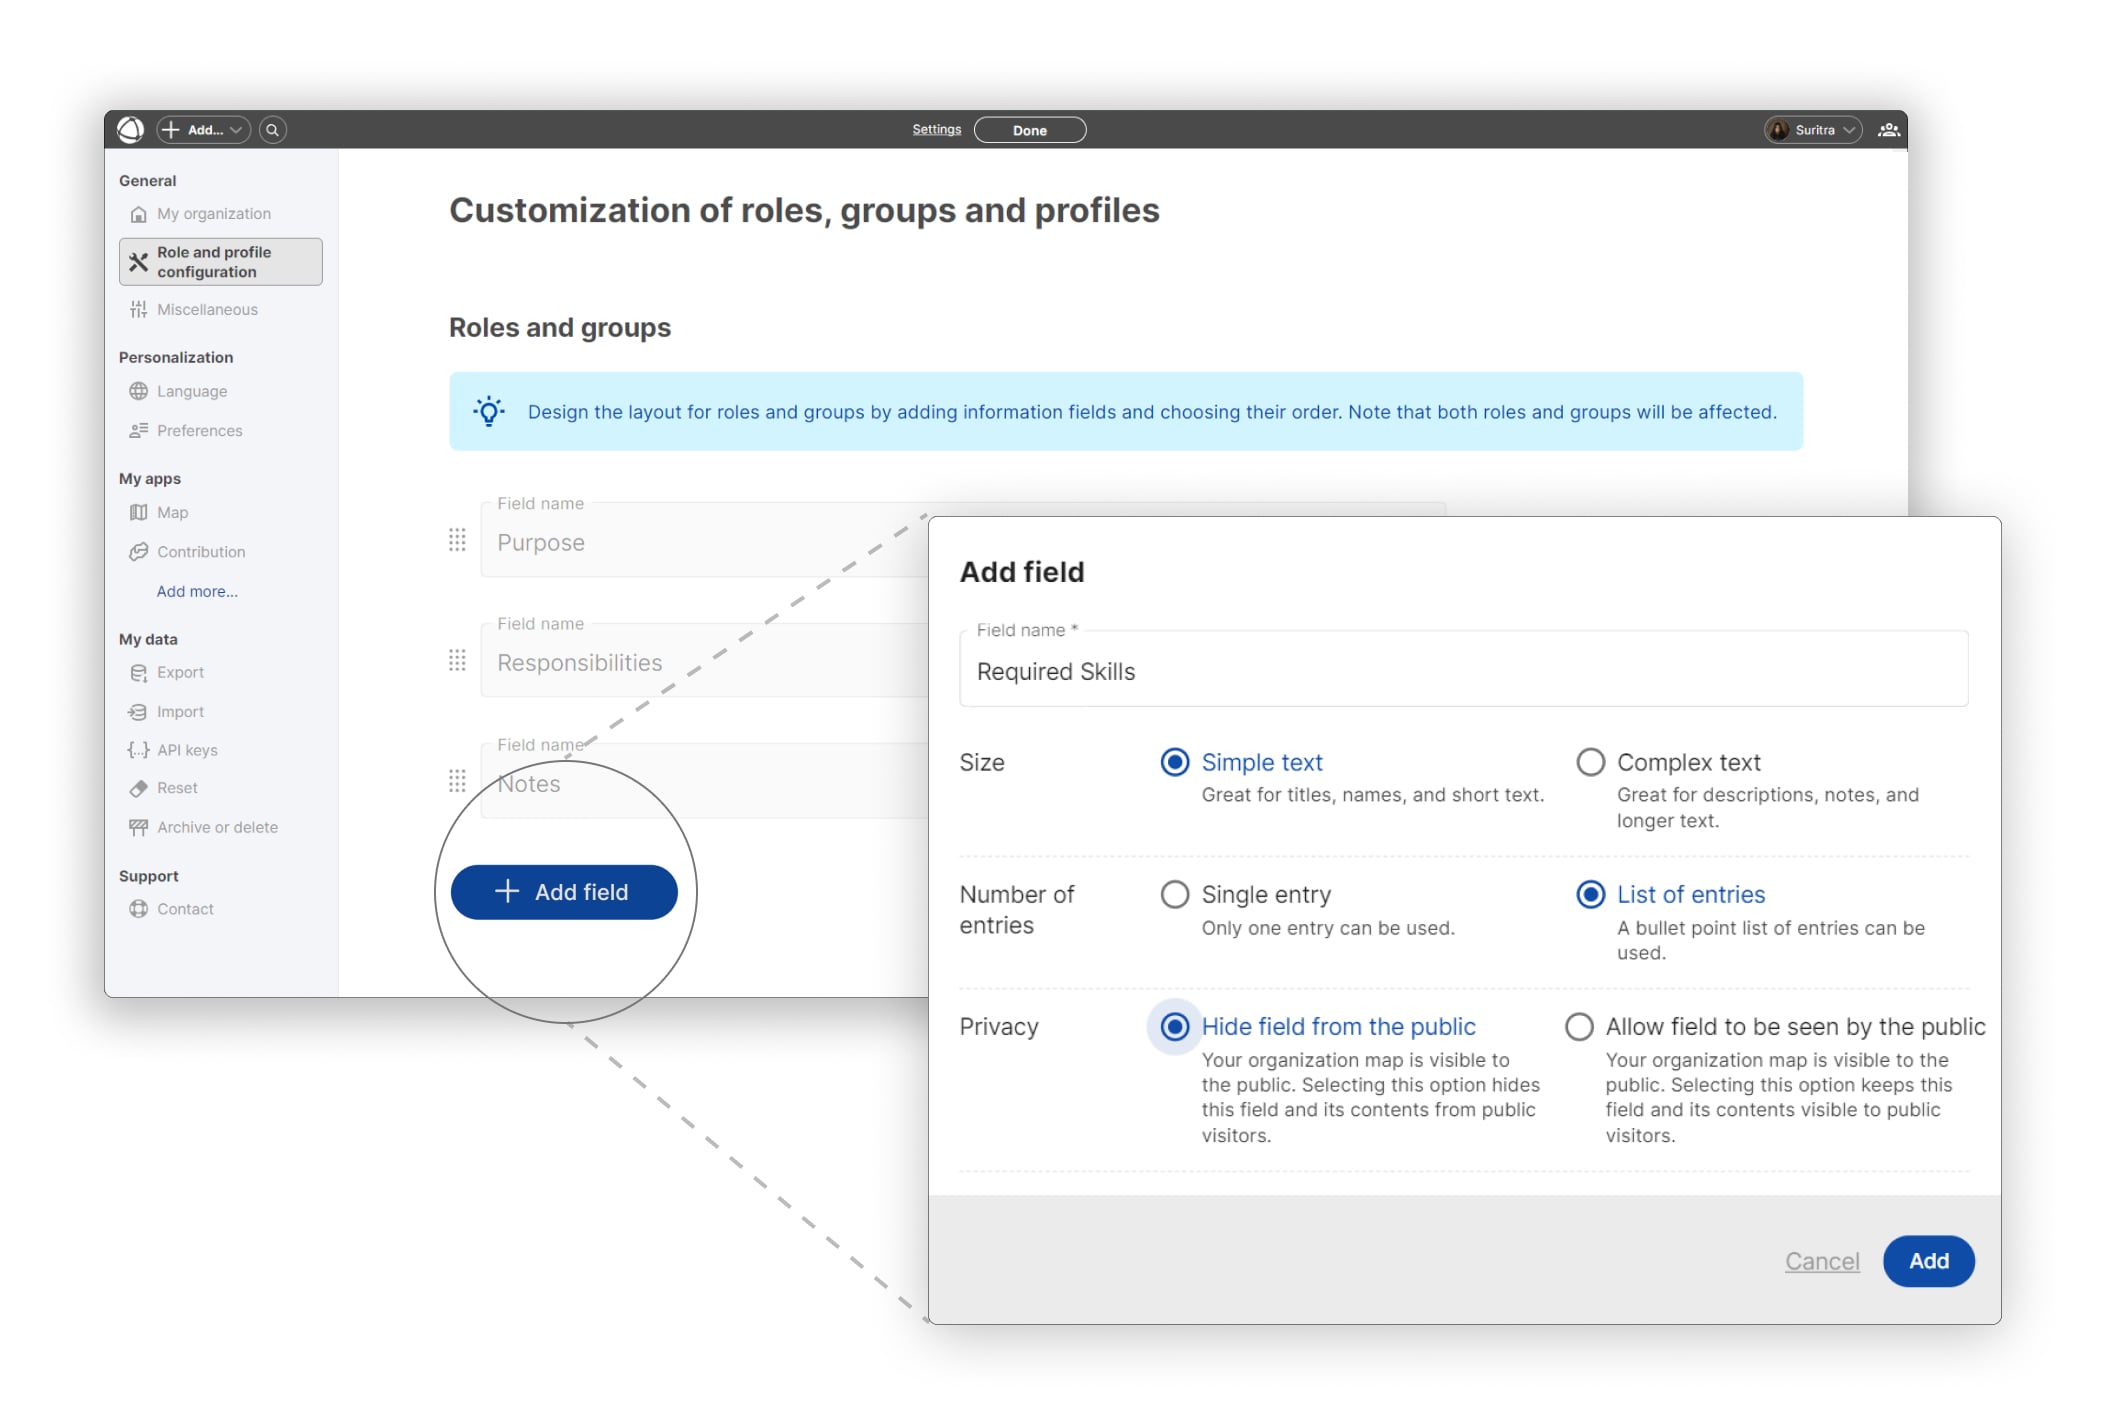Open the Suritra user account dropdown
The height and width of the screenshot is (1420, 2110).
click(1813, 130)
